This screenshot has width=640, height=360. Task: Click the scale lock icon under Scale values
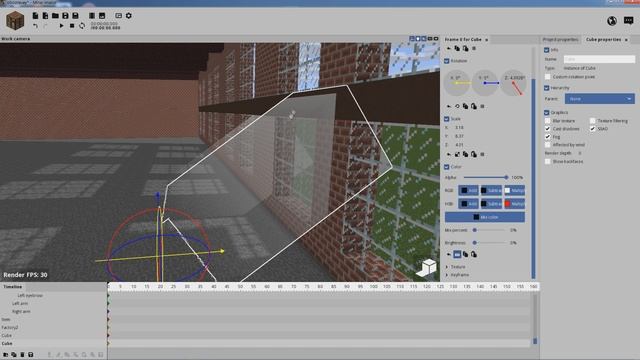(x=457, y=154)
